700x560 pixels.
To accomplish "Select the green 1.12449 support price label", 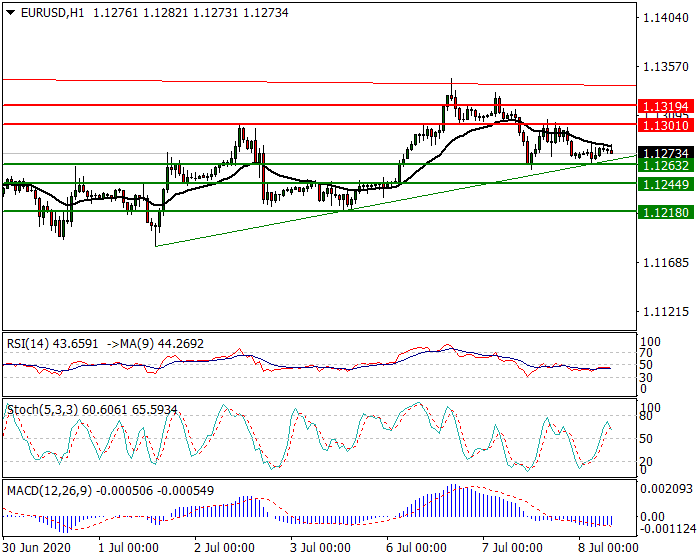I will (x=666, y=184).
